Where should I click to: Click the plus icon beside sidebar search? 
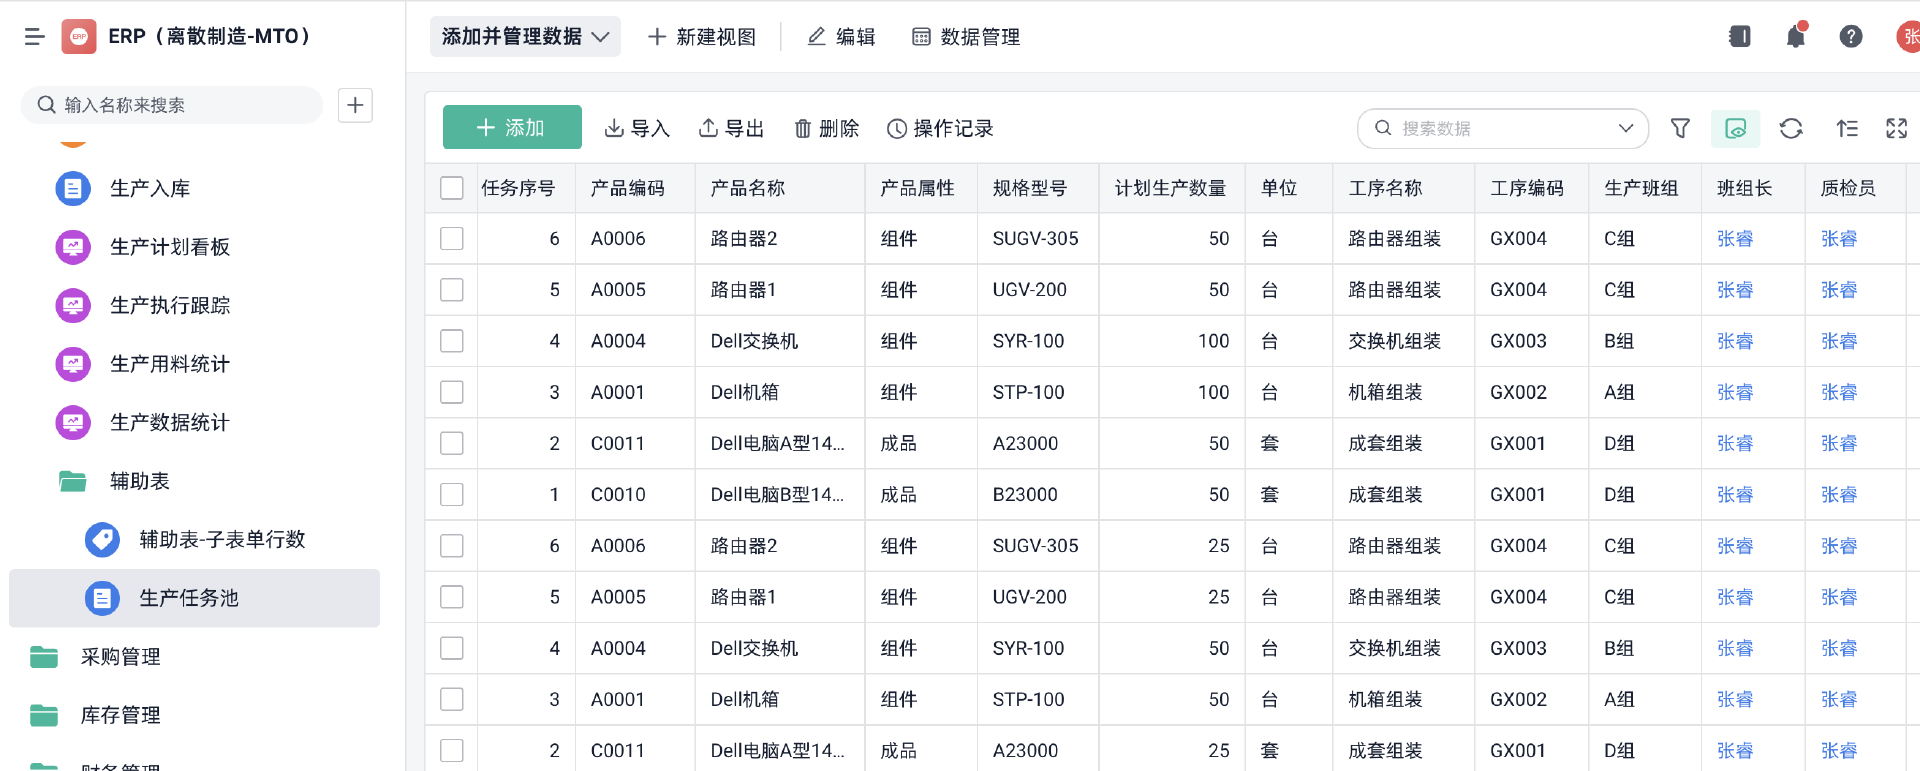[355, 105]
